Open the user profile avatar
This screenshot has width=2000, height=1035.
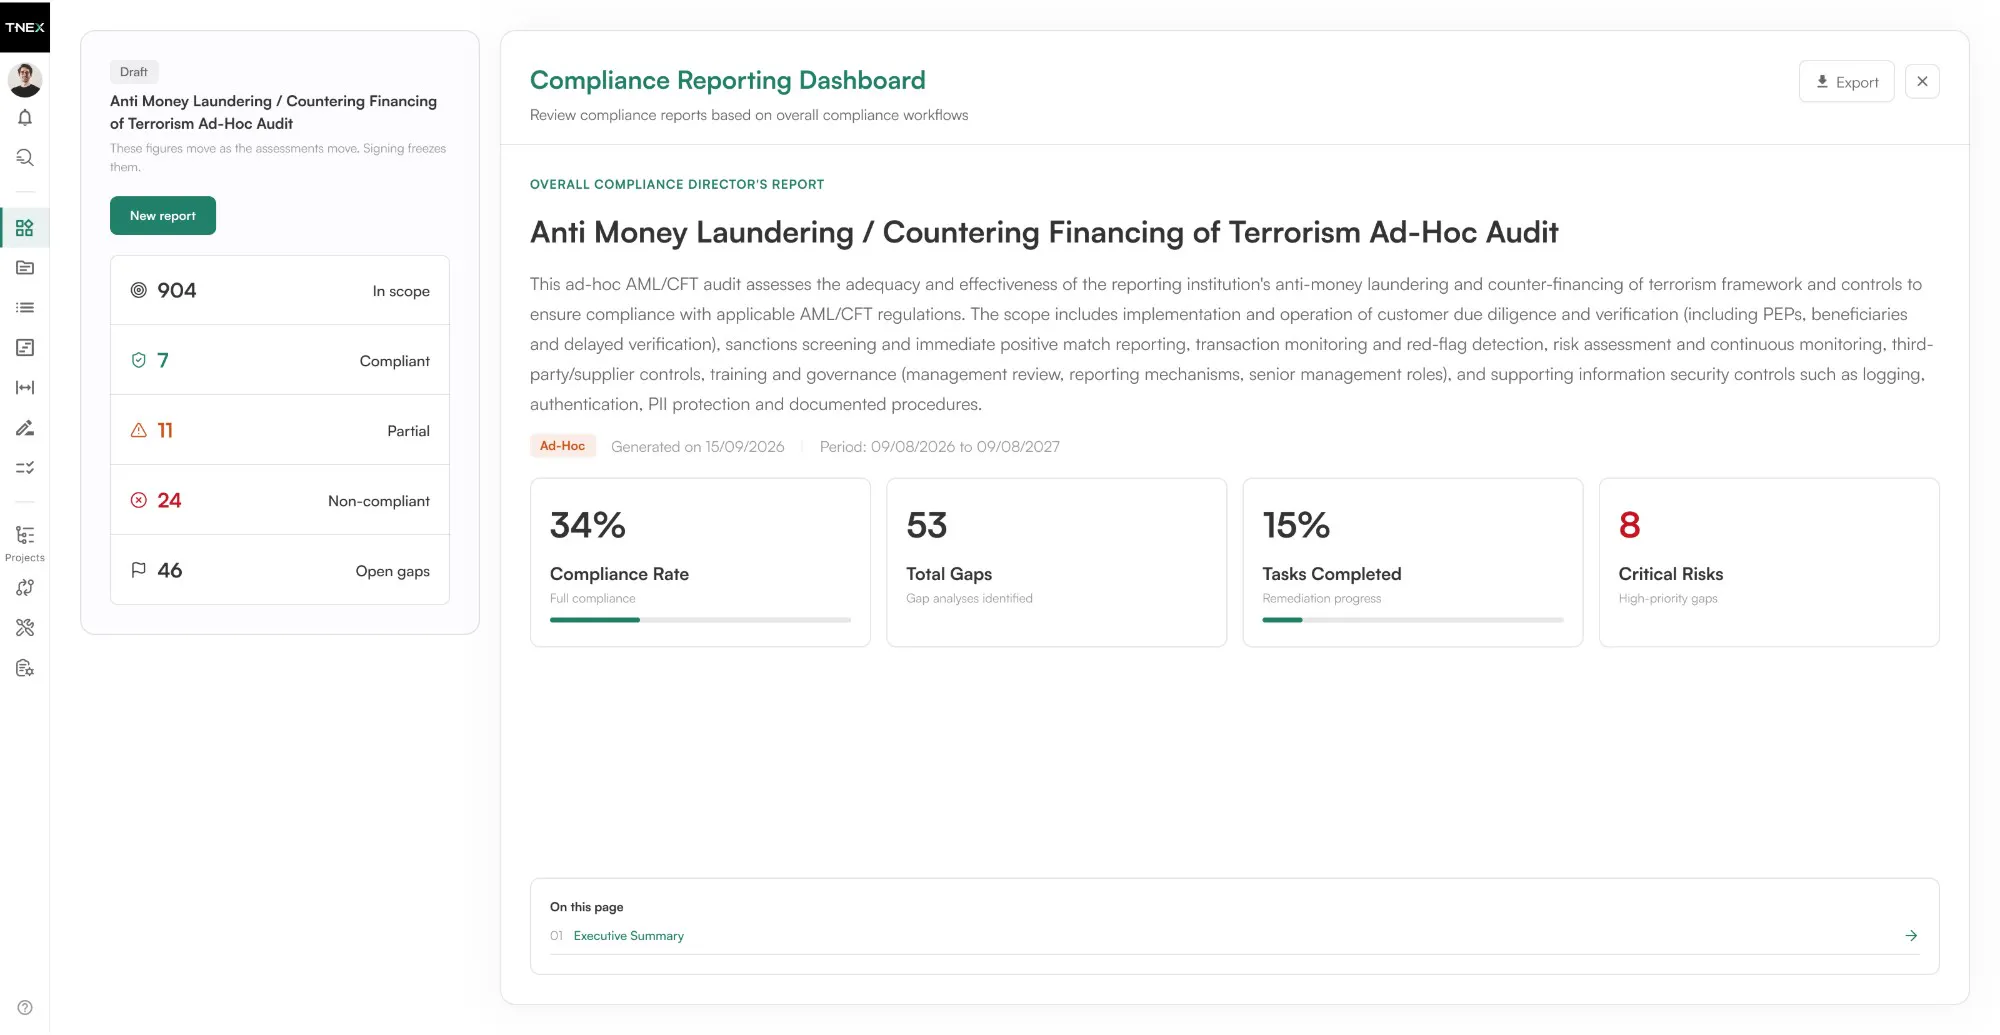[x=25, y=79]
